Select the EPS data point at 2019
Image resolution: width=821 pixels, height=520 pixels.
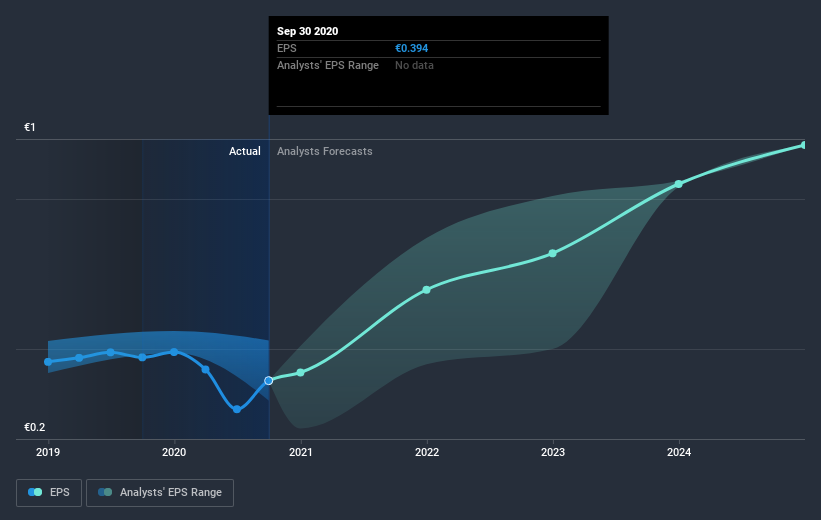48,362
